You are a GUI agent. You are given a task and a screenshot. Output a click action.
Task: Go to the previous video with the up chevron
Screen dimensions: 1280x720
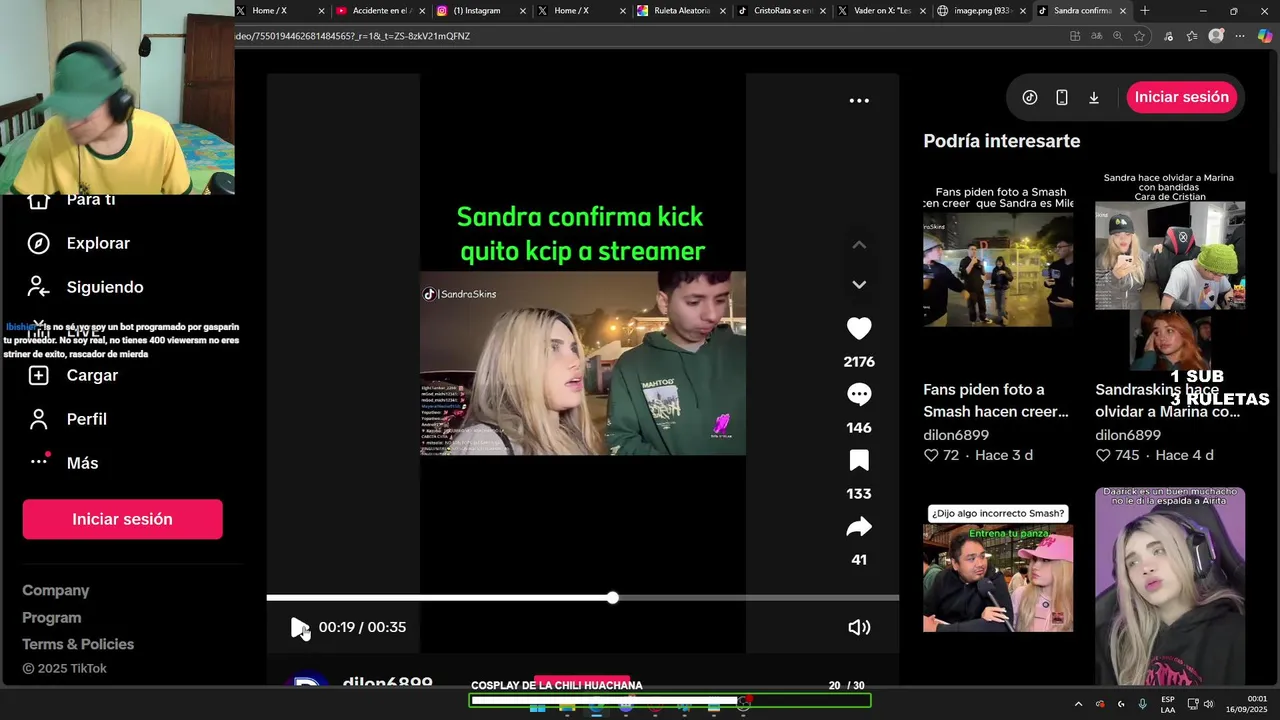(x=859, y=245)
